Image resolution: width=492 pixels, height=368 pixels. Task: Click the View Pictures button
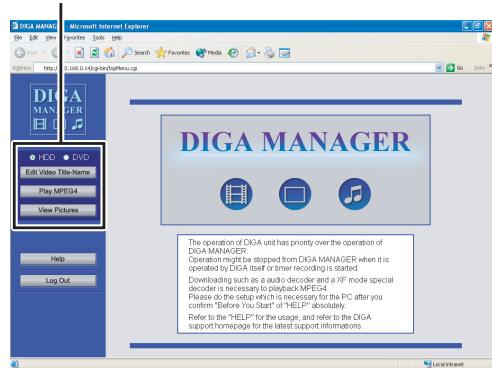click(58, 210)
